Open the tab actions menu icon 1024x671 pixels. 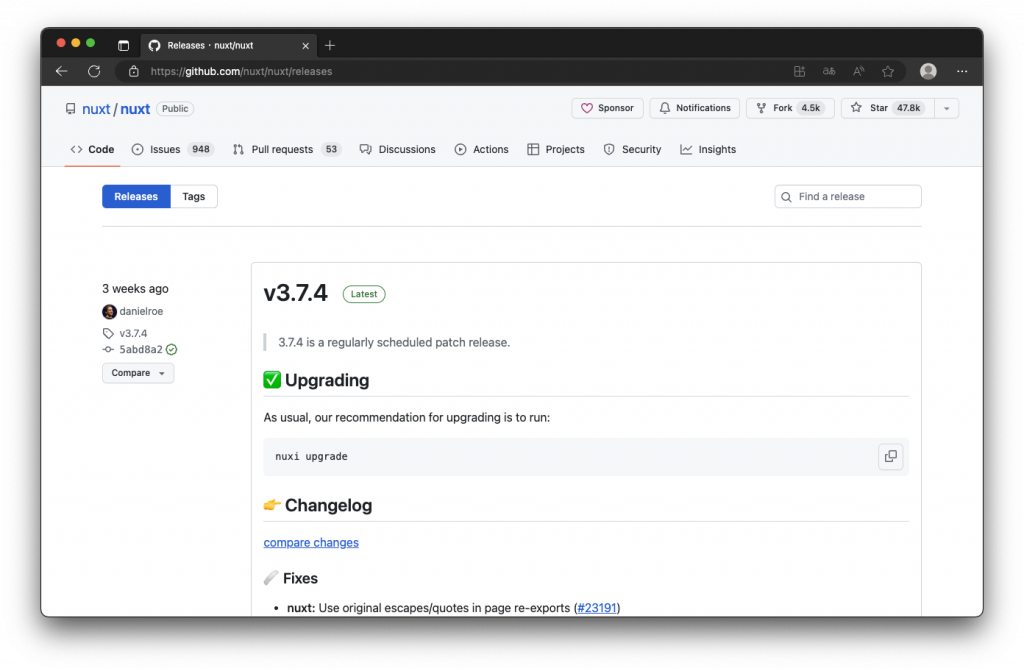(123, 45)
